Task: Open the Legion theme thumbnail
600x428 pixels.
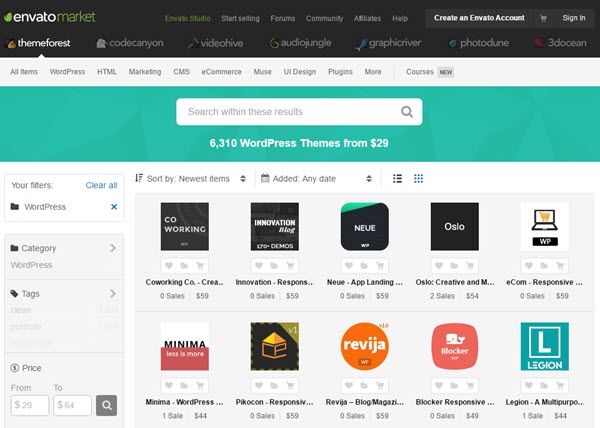Action: [x=545, y=346]
